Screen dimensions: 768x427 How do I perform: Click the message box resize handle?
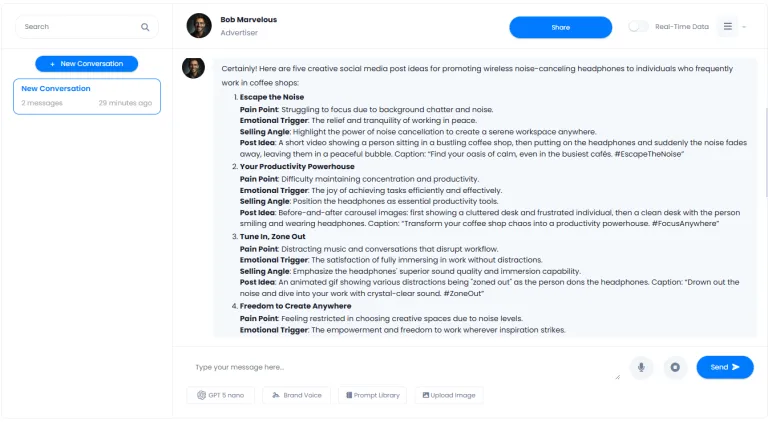pos(618,377)
